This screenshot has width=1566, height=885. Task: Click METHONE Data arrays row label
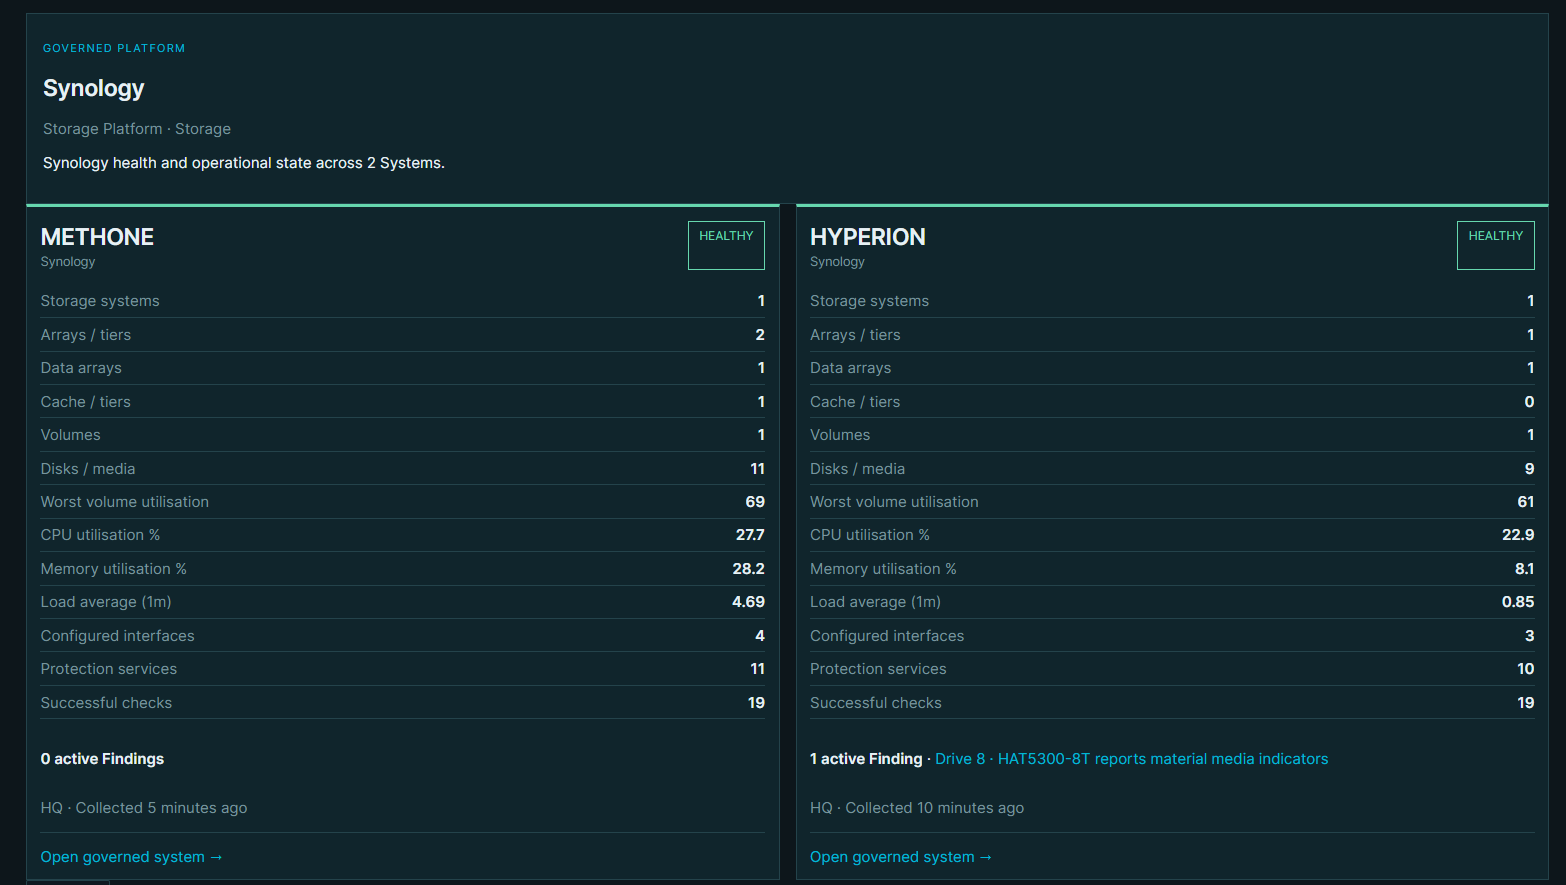81,368
